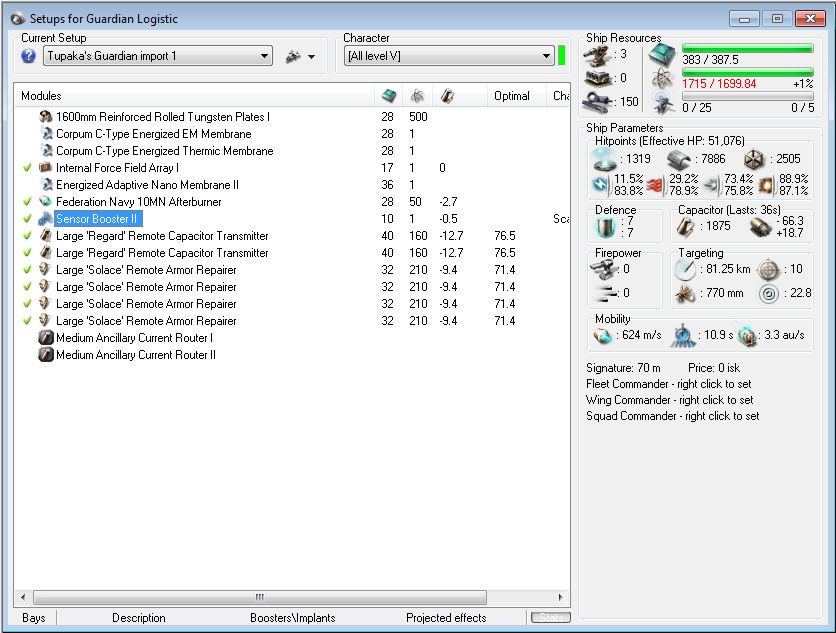The image size is (836, 633).
Task: Click the Modules column header
Action: click(41, 96)
